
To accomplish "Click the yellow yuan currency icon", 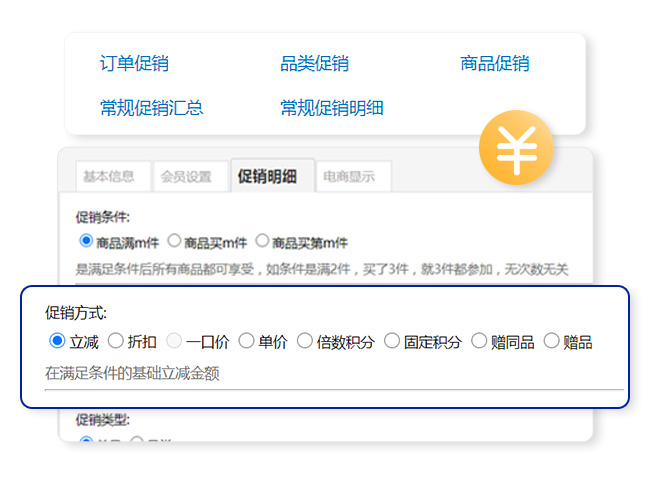I will pos(516,149).
